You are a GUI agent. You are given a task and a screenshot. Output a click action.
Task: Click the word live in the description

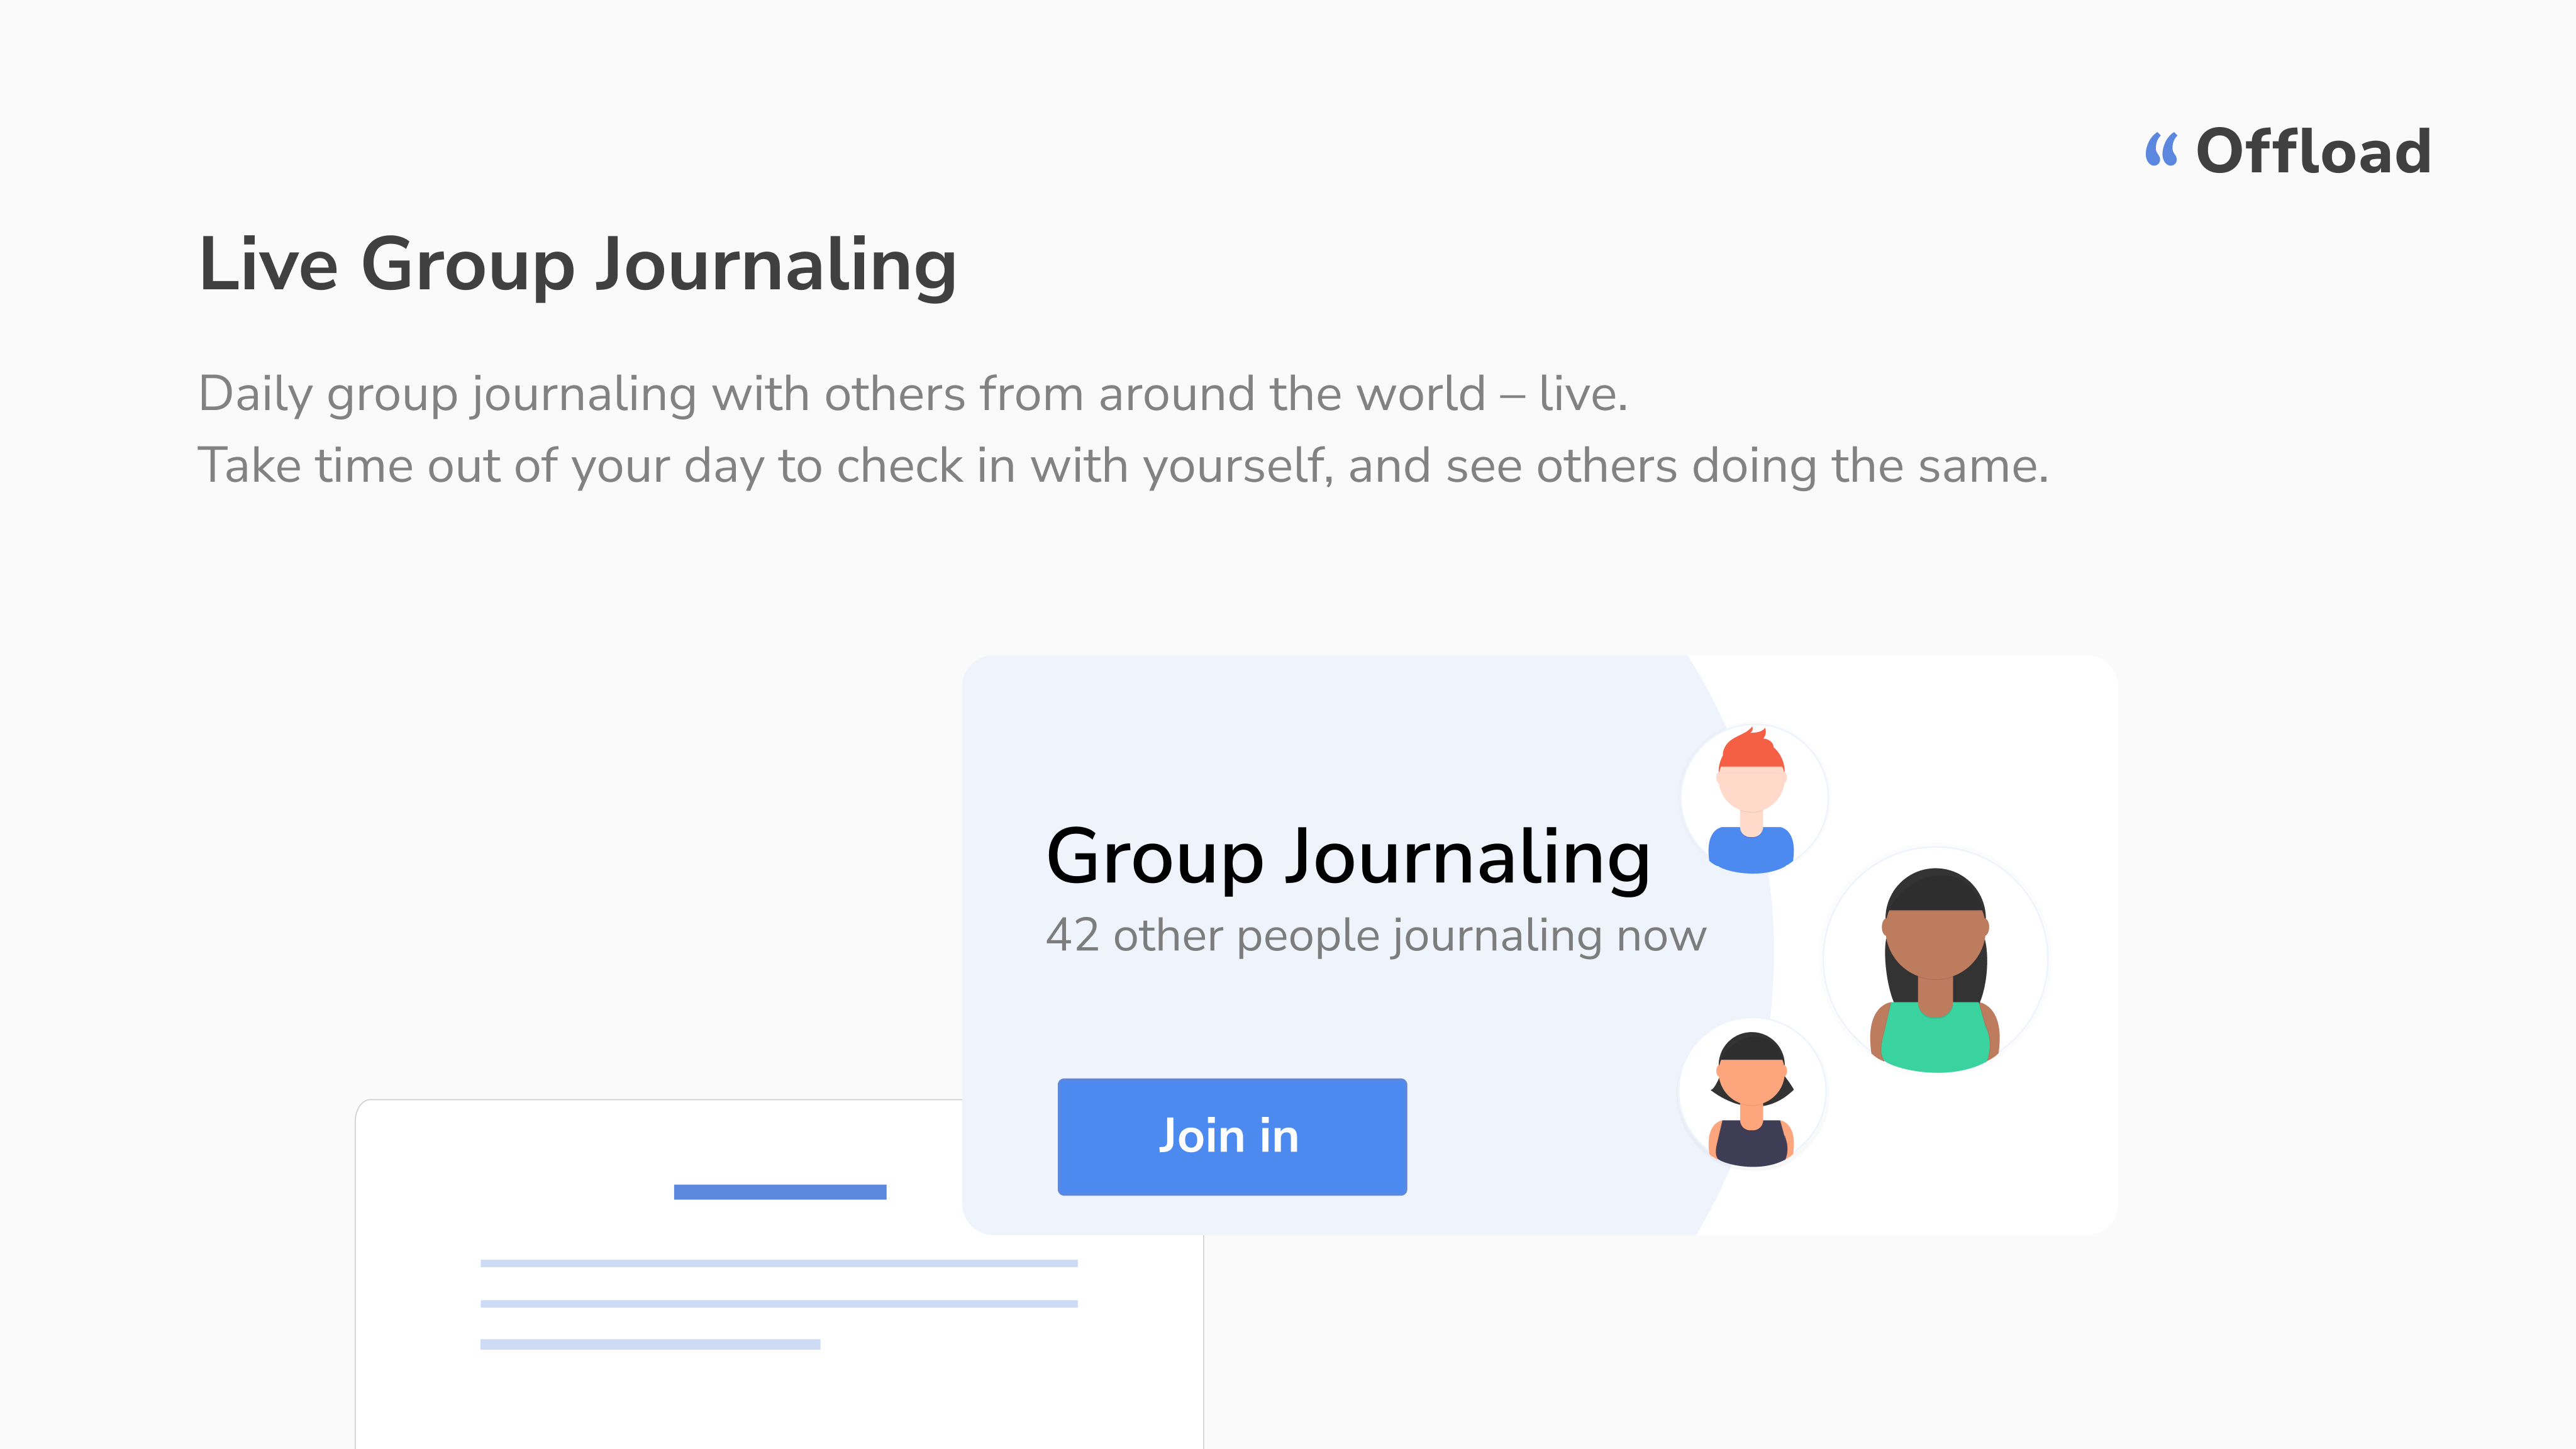[x=1578, y=394]
